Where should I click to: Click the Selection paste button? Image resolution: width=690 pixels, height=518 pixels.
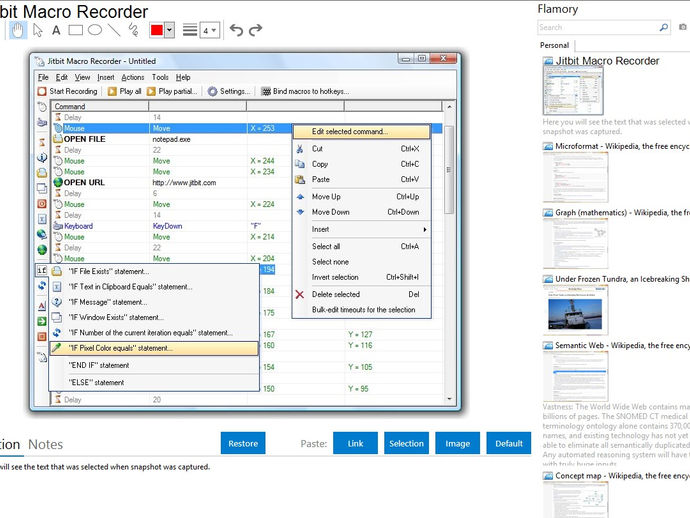click(x=406, y=443)
